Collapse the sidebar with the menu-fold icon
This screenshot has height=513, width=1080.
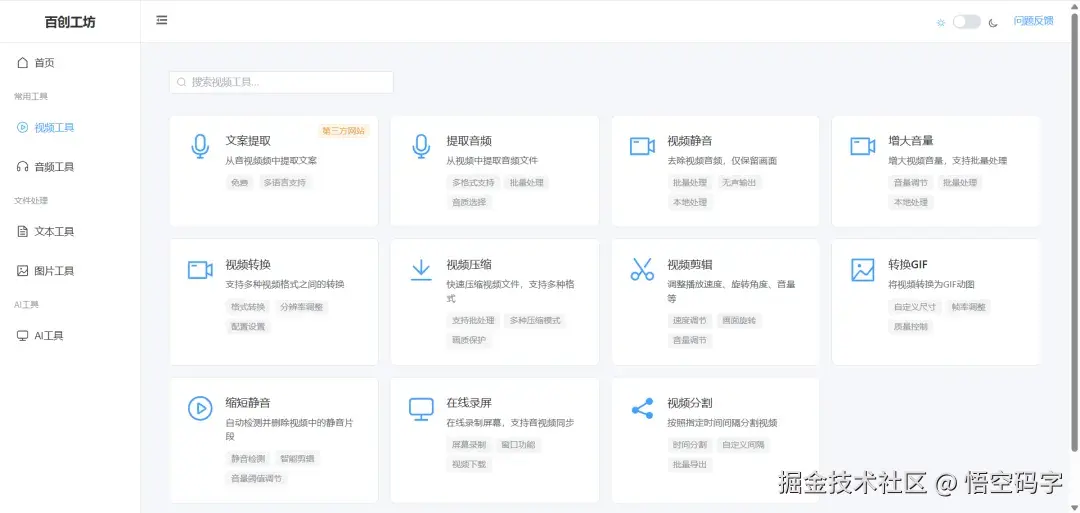click(162, 21)
